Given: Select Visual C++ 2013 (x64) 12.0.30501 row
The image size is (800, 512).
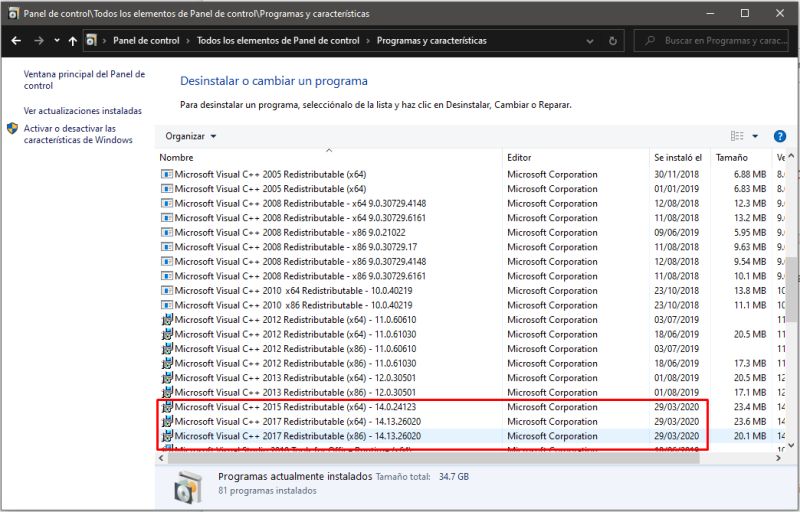Looking at the screenshot, I should coord(471,378).
